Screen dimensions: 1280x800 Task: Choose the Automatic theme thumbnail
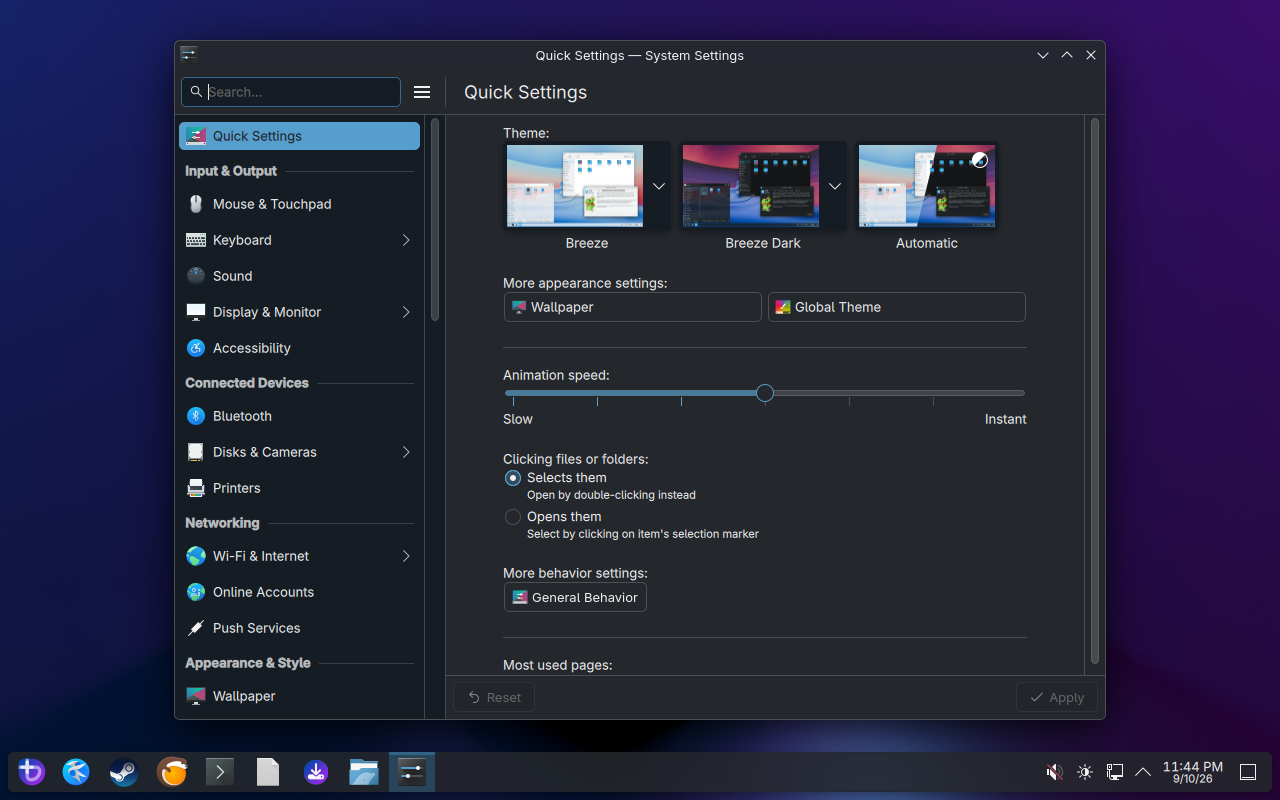(x=927, y=186)
